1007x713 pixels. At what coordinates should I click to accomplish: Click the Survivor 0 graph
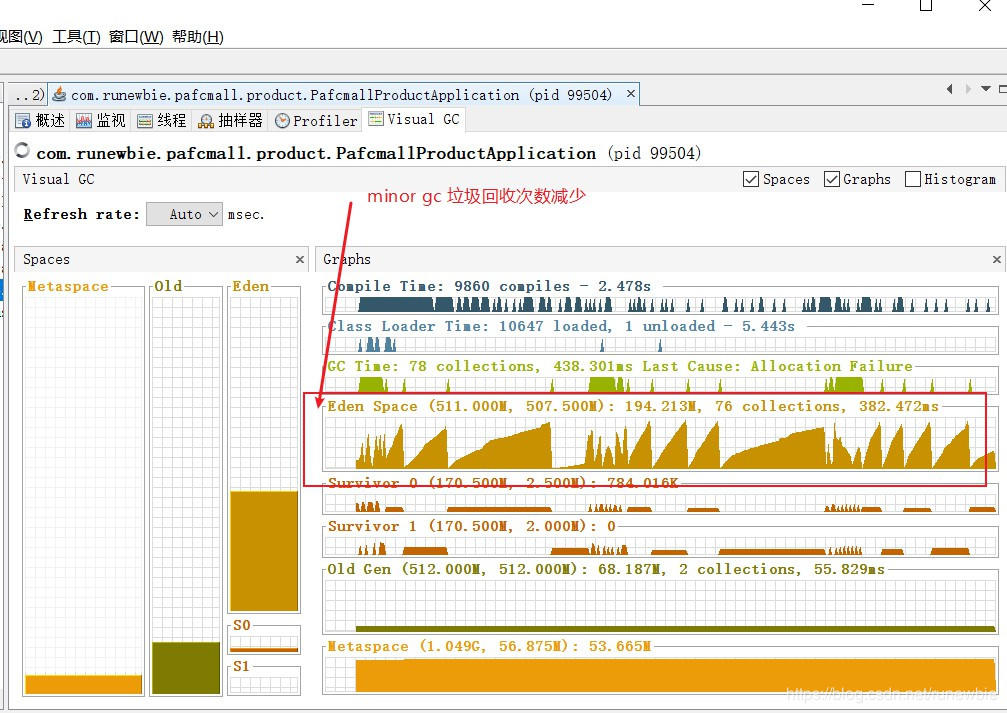click(660, 502)
